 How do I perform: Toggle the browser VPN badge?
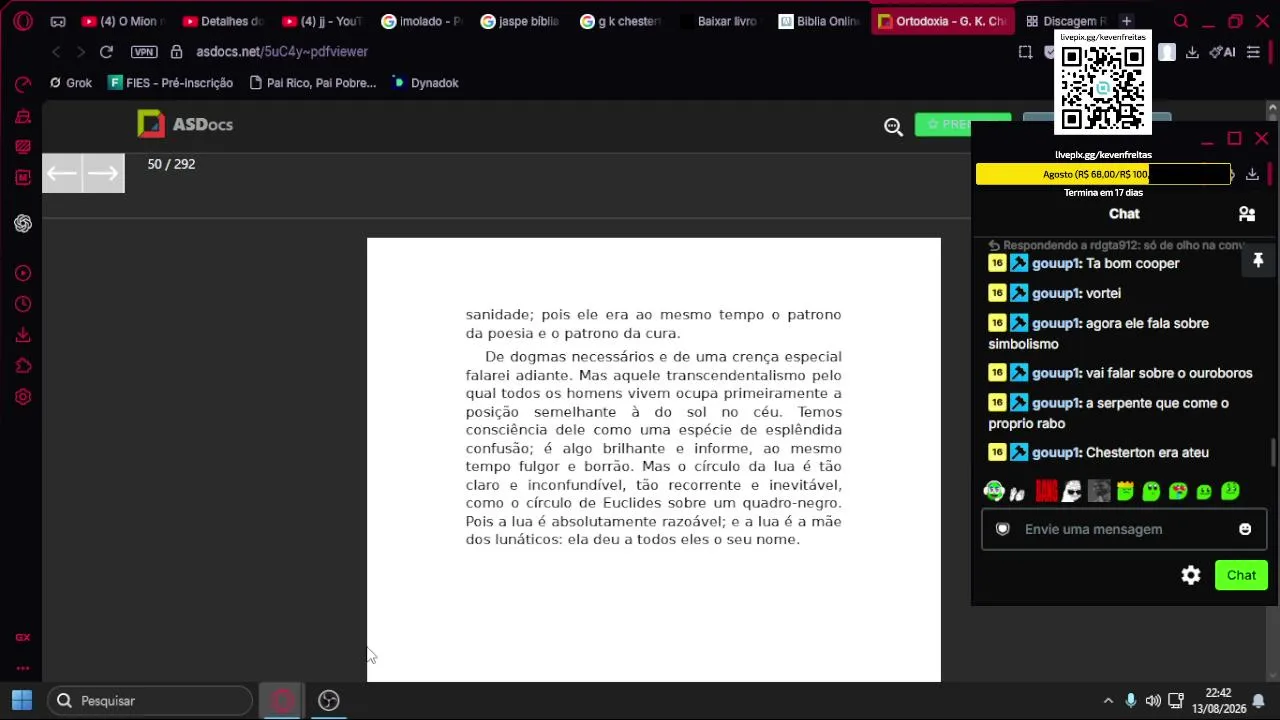coord(144,51)
